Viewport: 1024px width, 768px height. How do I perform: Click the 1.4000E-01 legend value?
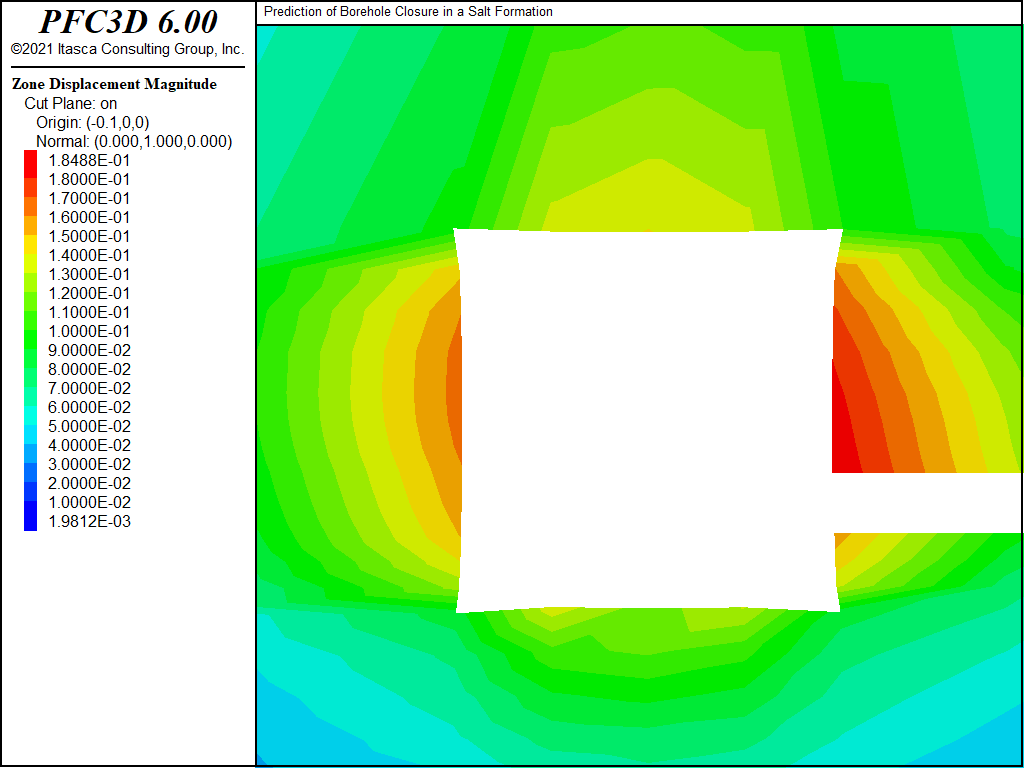89,255
